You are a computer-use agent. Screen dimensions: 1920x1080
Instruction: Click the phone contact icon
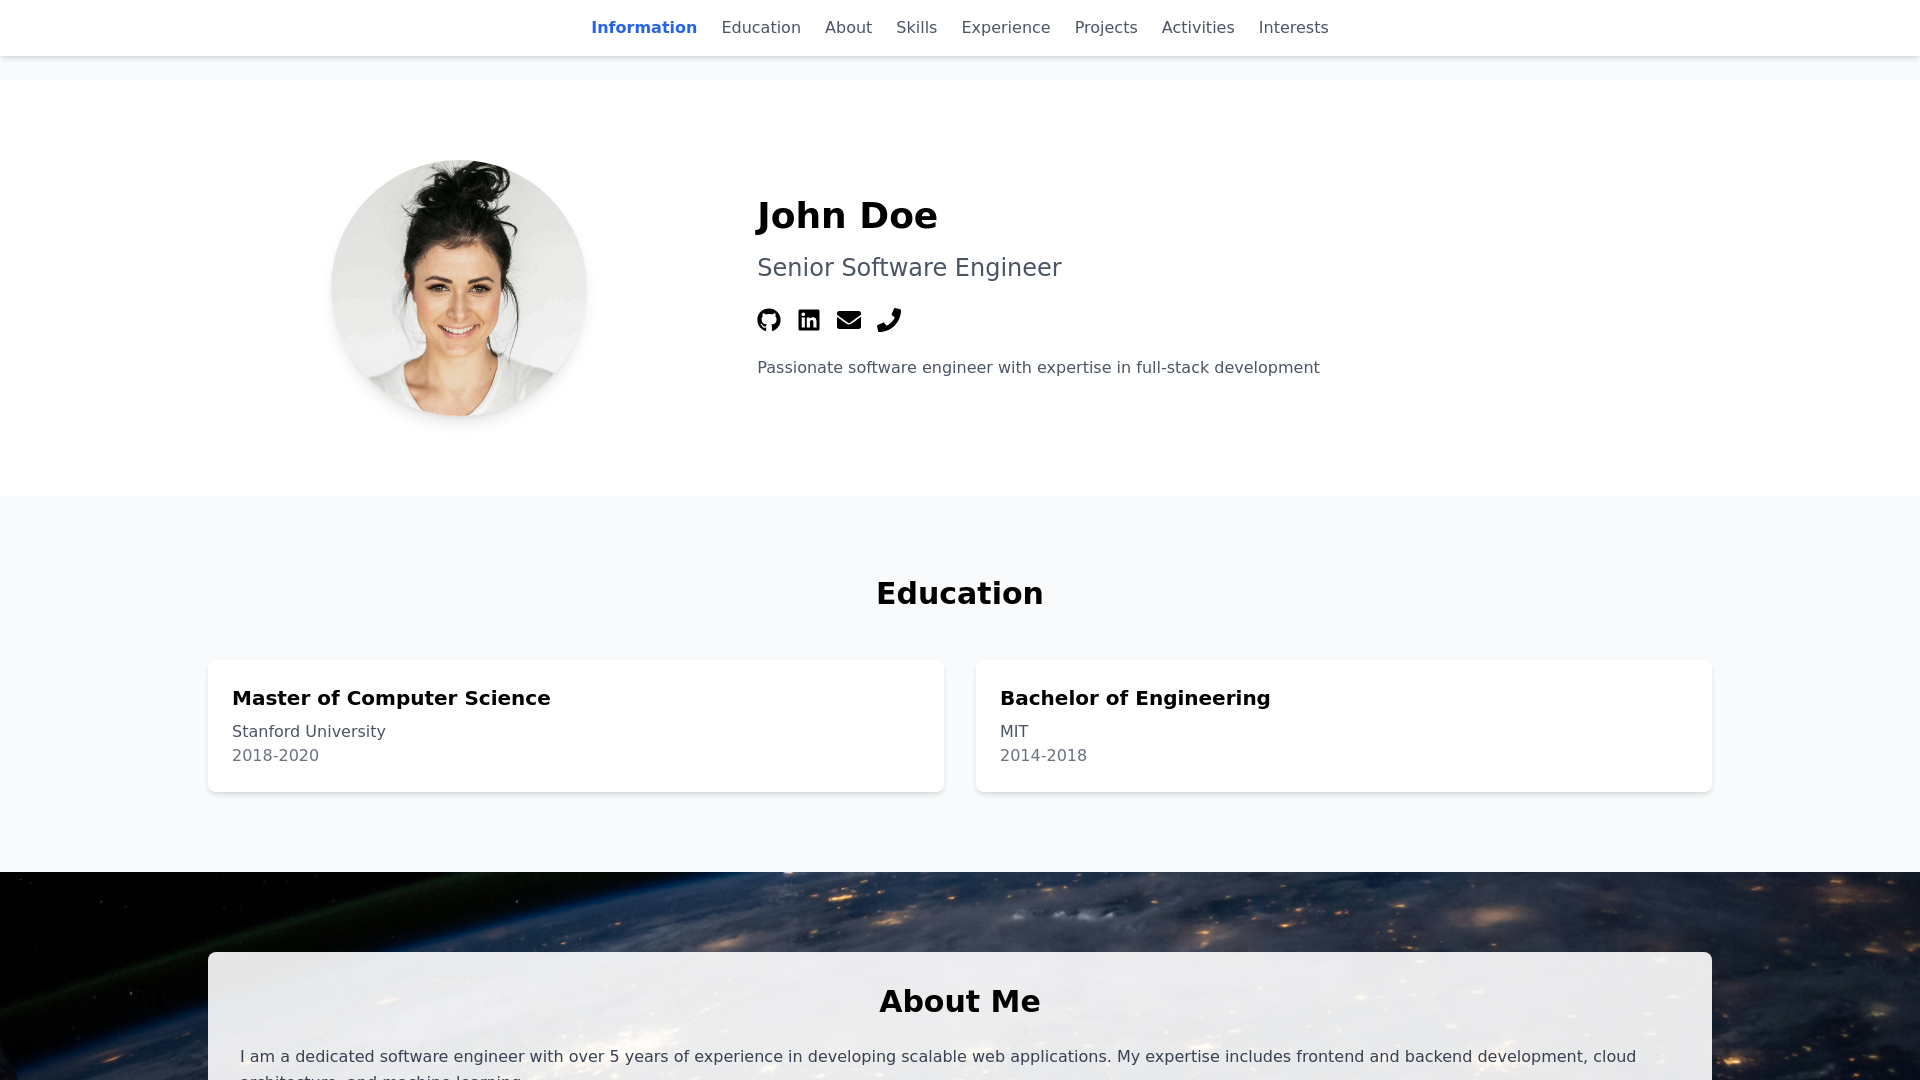point(888,320)
